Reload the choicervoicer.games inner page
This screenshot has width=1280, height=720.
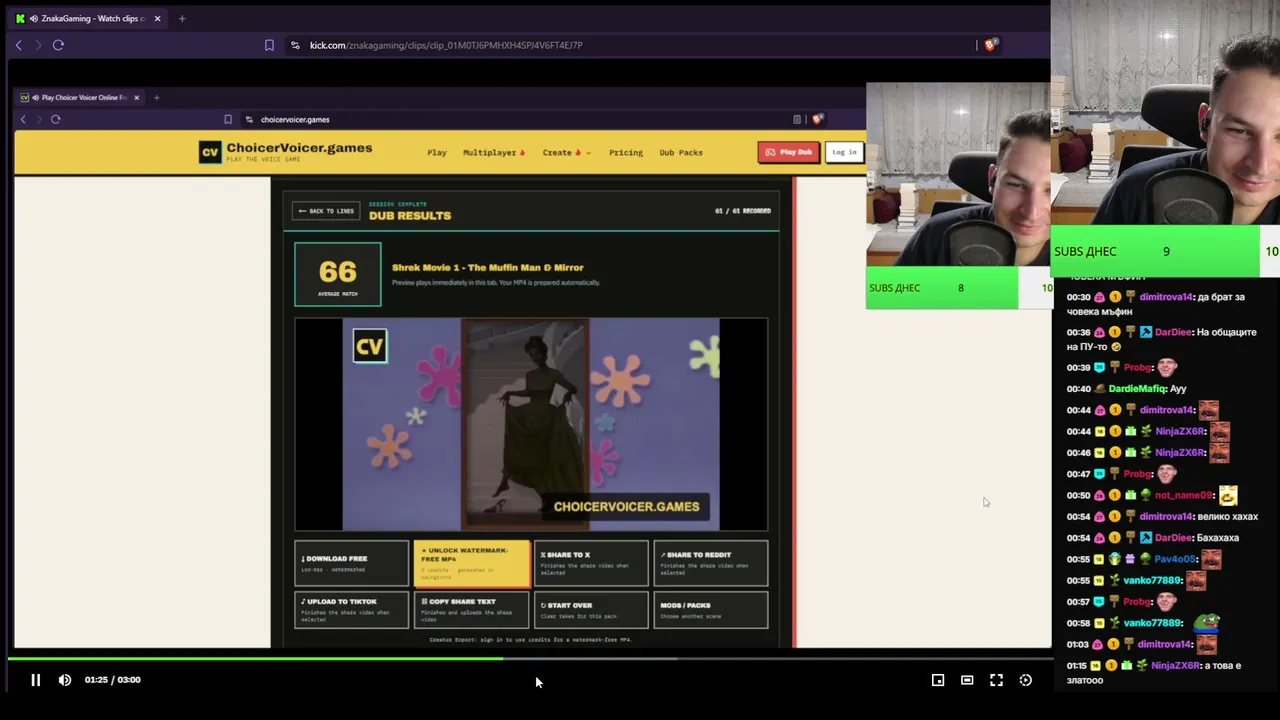pos(55,119)
